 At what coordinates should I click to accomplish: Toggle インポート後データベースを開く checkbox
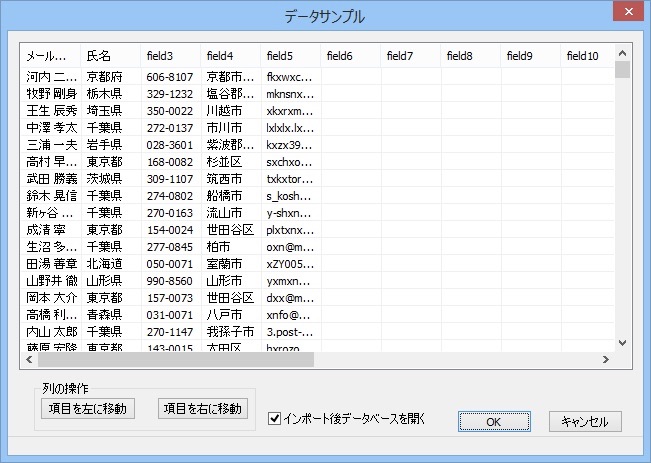pyautogui.click(x=276, y=419)
